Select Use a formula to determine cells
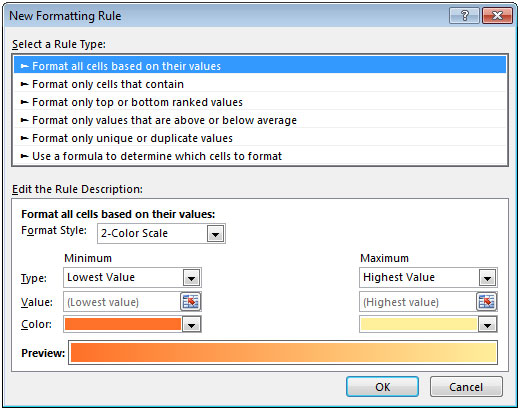Image resolution: width=520 pixels, height=410 pixels. [260, 156]
